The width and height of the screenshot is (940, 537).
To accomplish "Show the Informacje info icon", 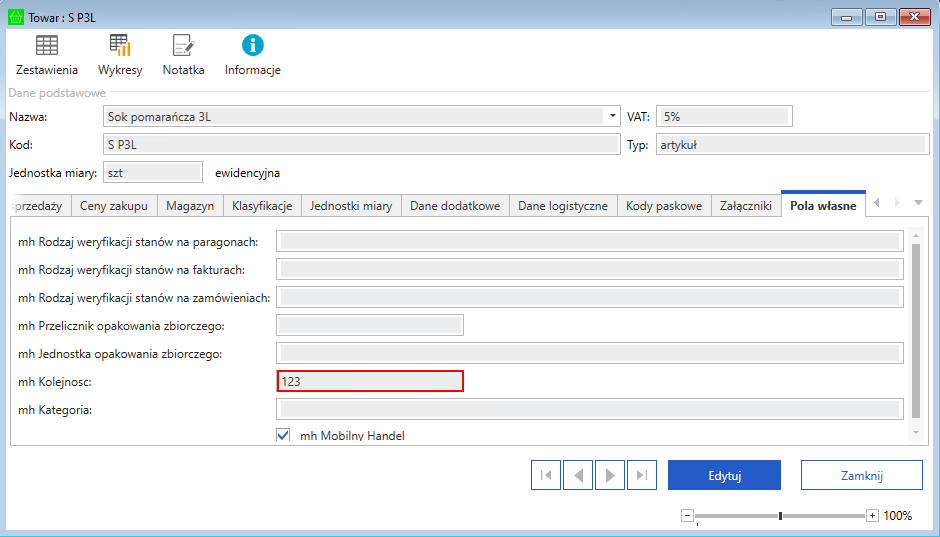I will [x=253, y=46].
